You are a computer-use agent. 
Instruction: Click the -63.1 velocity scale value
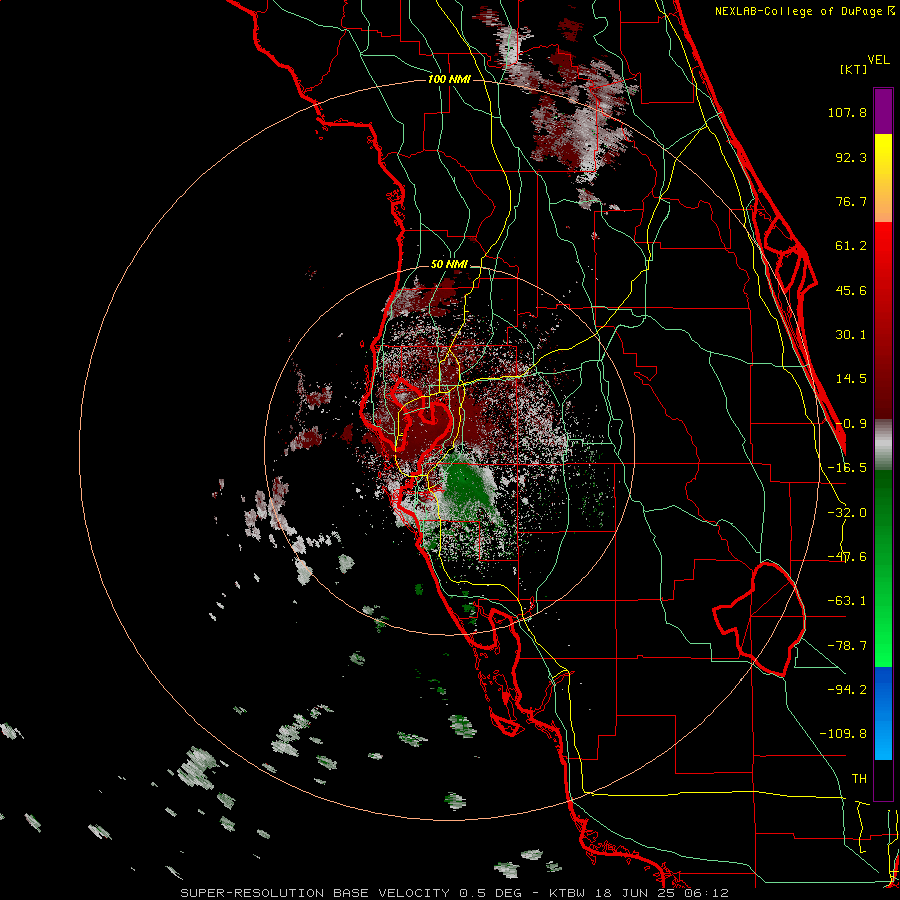point(847,601)
